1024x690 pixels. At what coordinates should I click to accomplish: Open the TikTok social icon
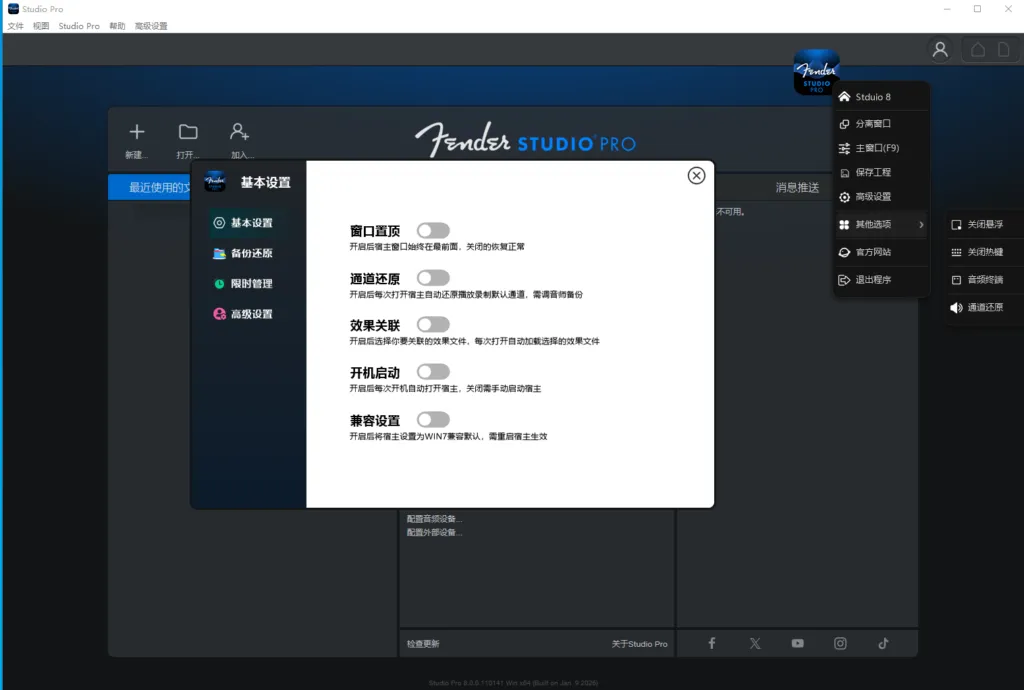pyautogui.click(x=884, y=644)
